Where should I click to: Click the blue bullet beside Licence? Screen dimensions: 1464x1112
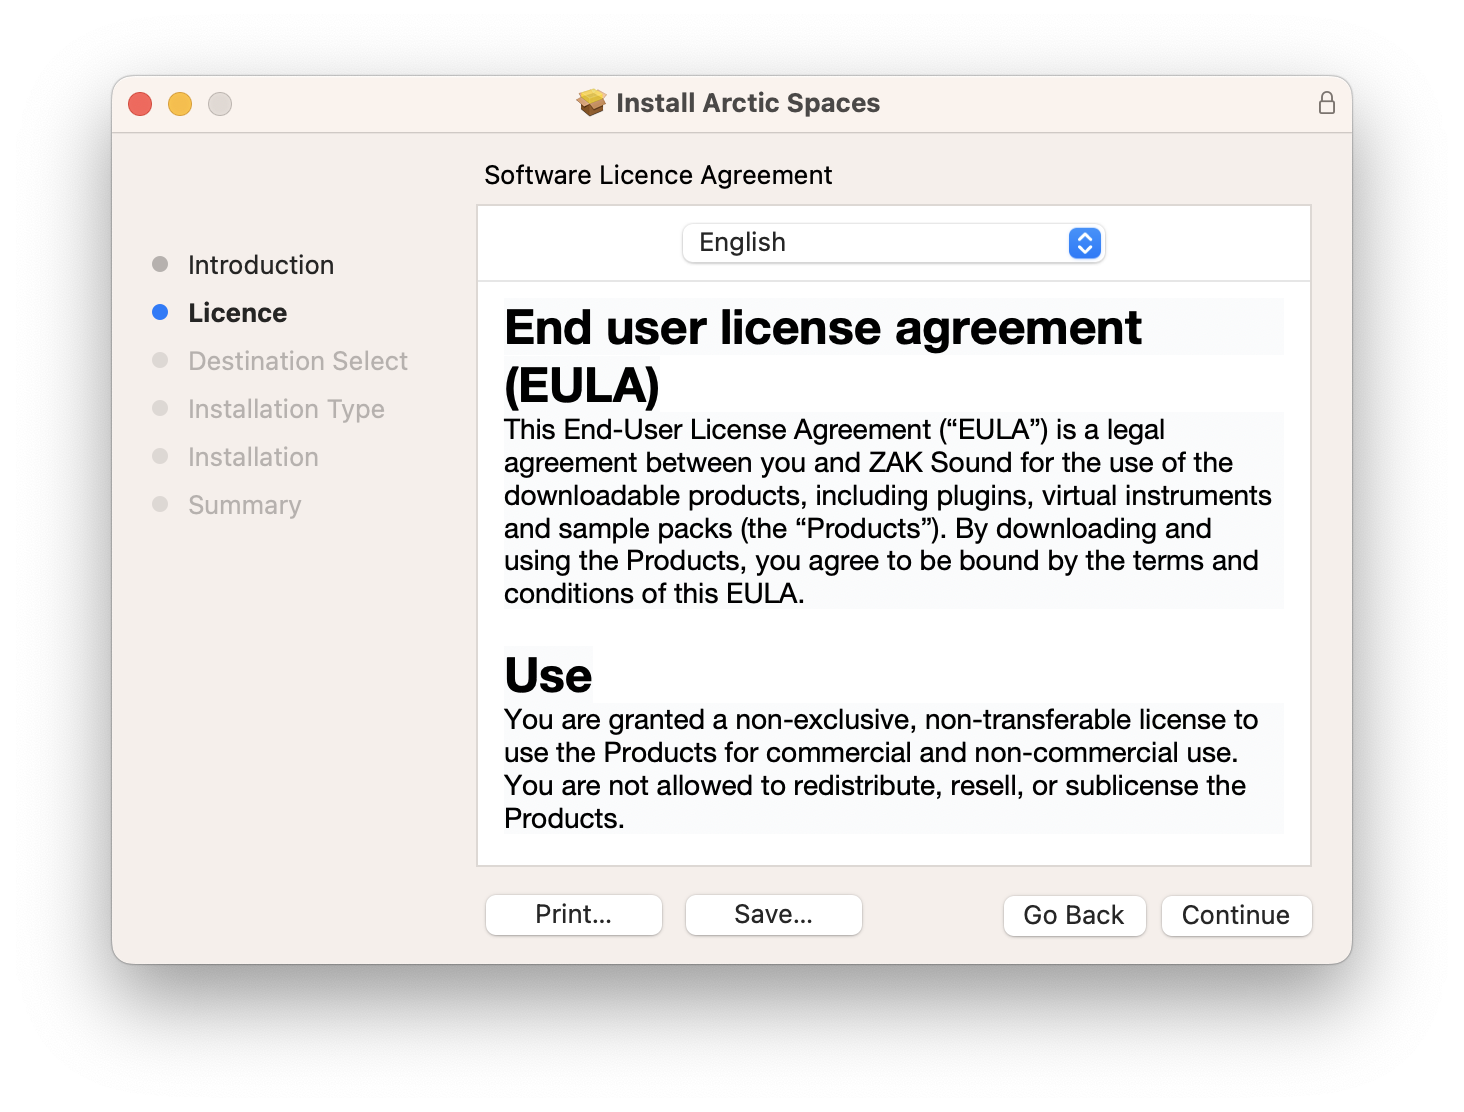pos(160,312)
